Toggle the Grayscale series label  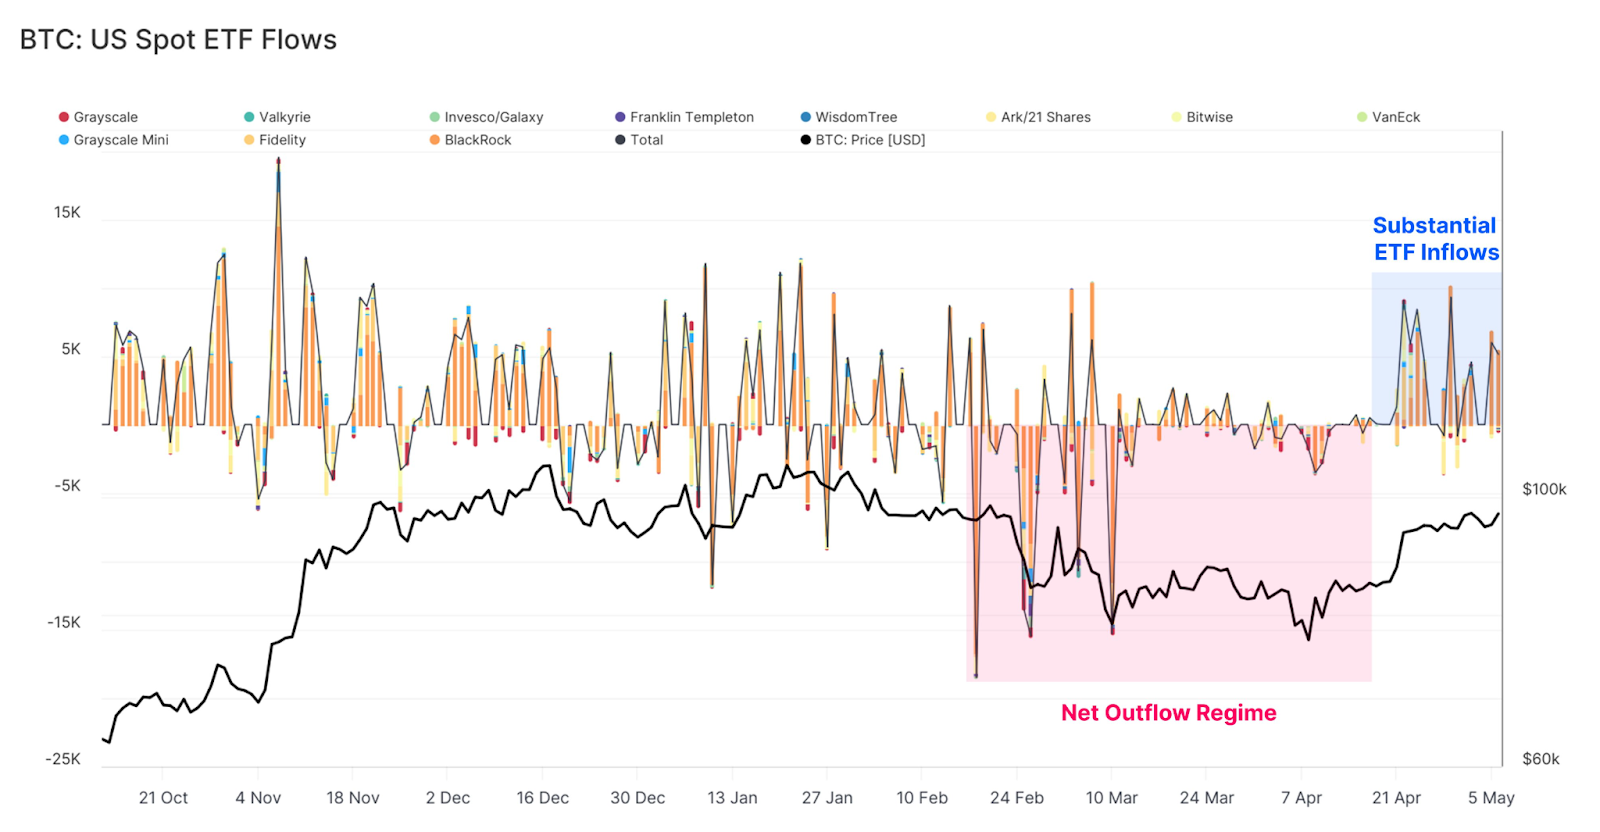106,117
